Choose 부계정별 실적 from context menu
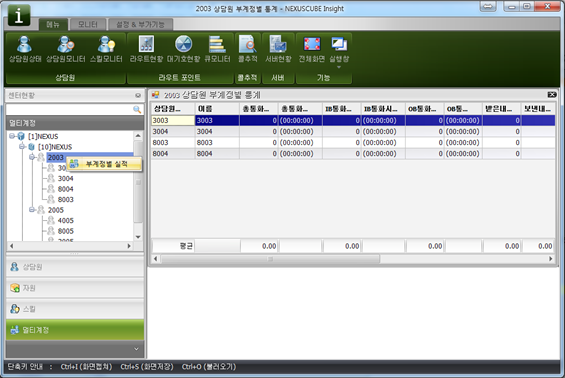Viewport: 565px width, 378px height. (104, 164)
